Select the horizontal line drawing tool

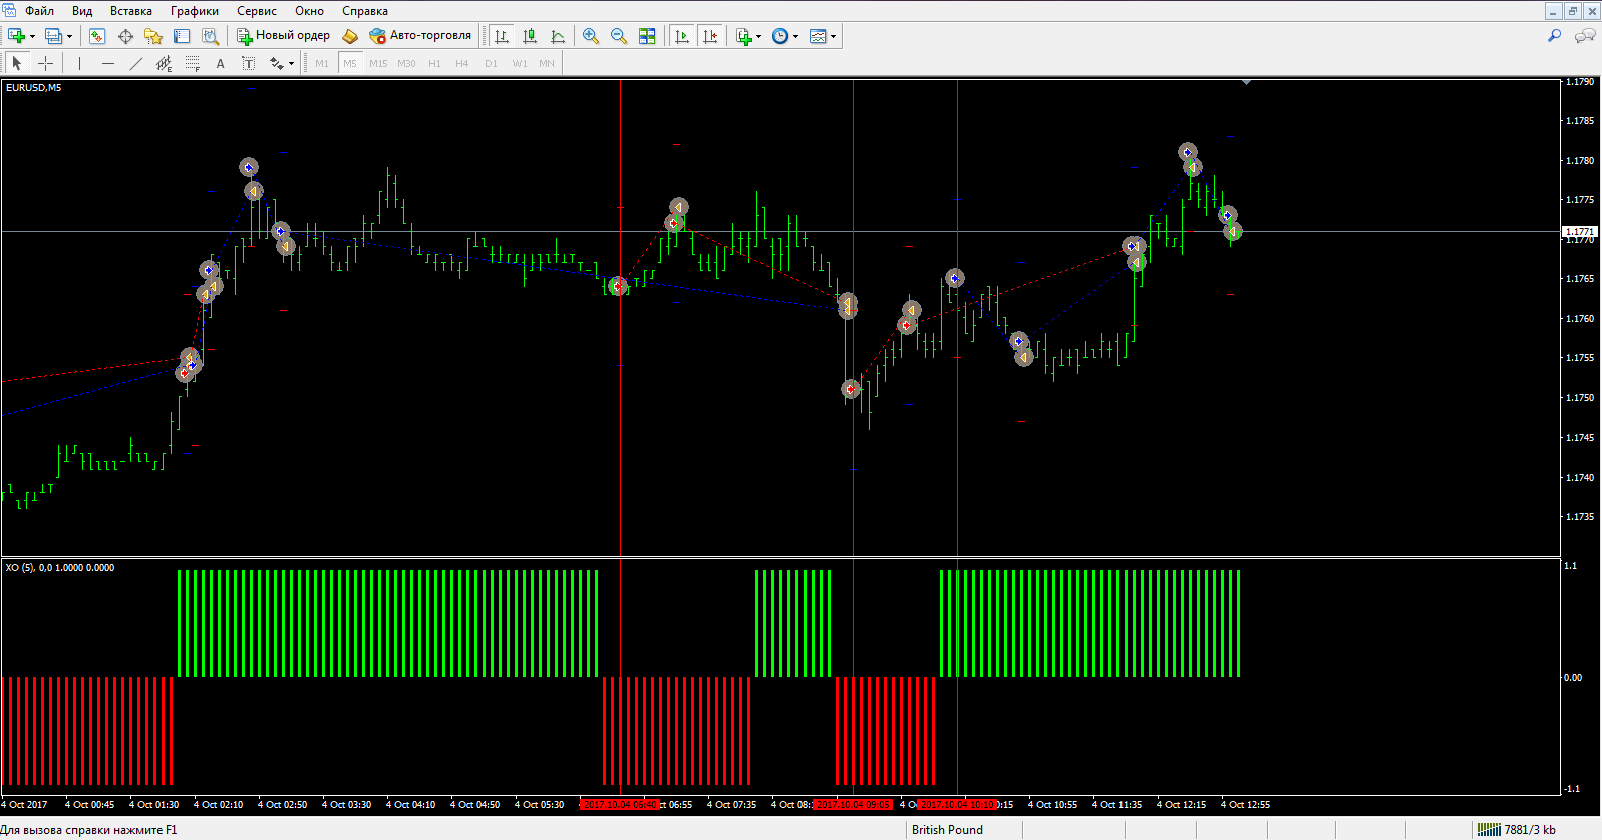point(108,63)
